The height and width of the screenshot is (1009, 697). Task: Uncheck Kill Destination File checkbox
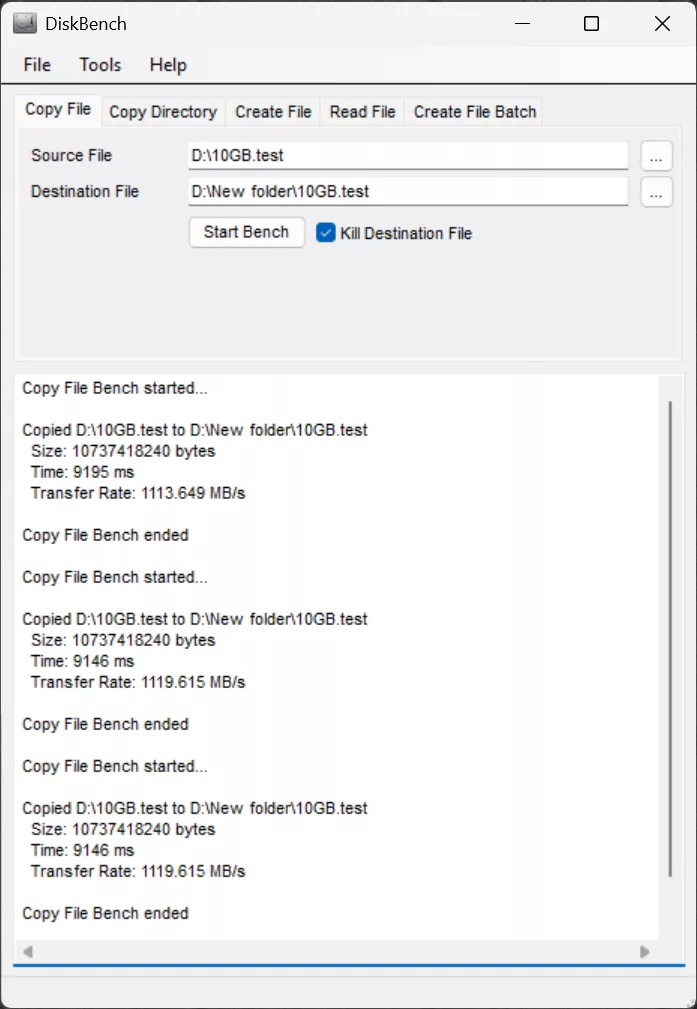pyautogui.click(x=326, y=233)
